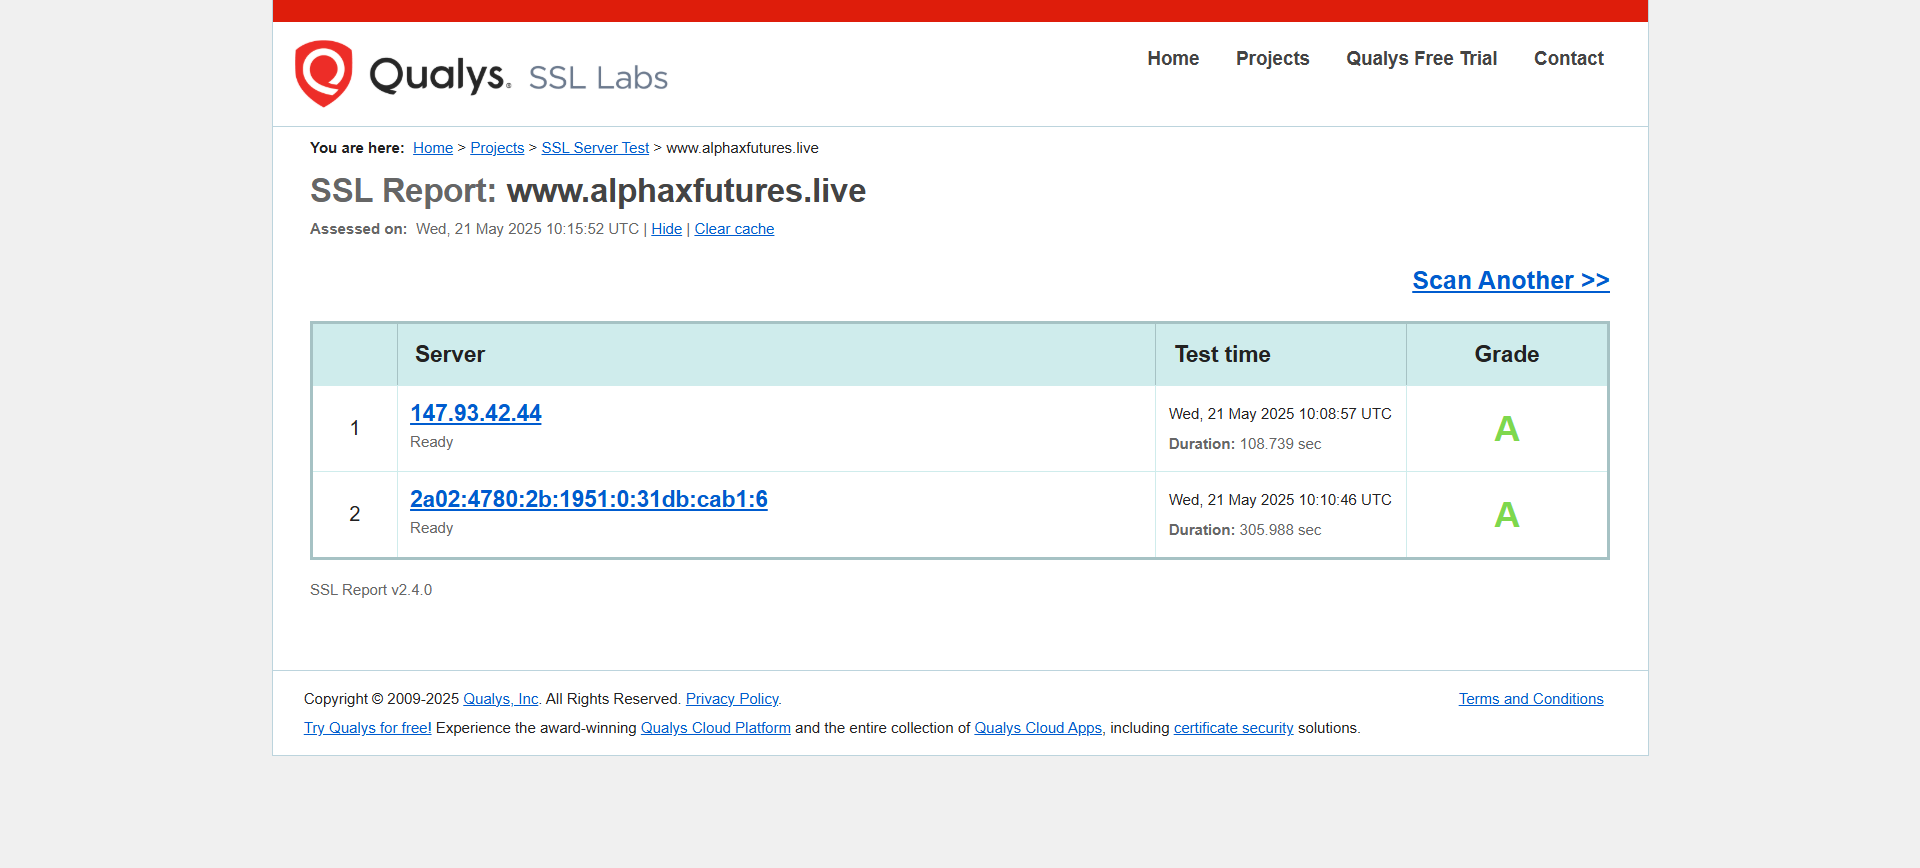1920x868 pixels.
Task: Open the Qualys, Inc footer link
Action: click(x=501, y=699)
